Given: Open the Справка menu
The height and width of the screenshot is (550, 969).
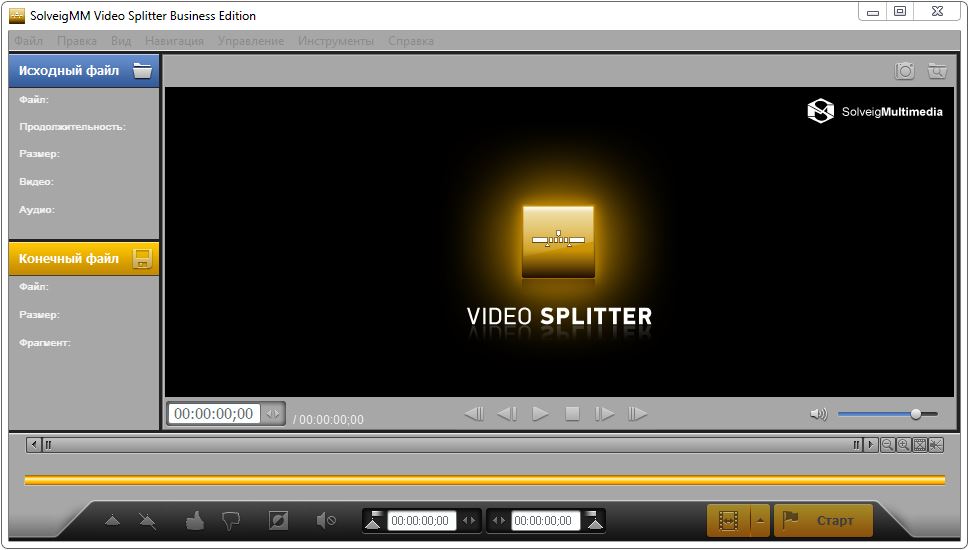Looking at the screenshot, I should click(x=411, y=41).
